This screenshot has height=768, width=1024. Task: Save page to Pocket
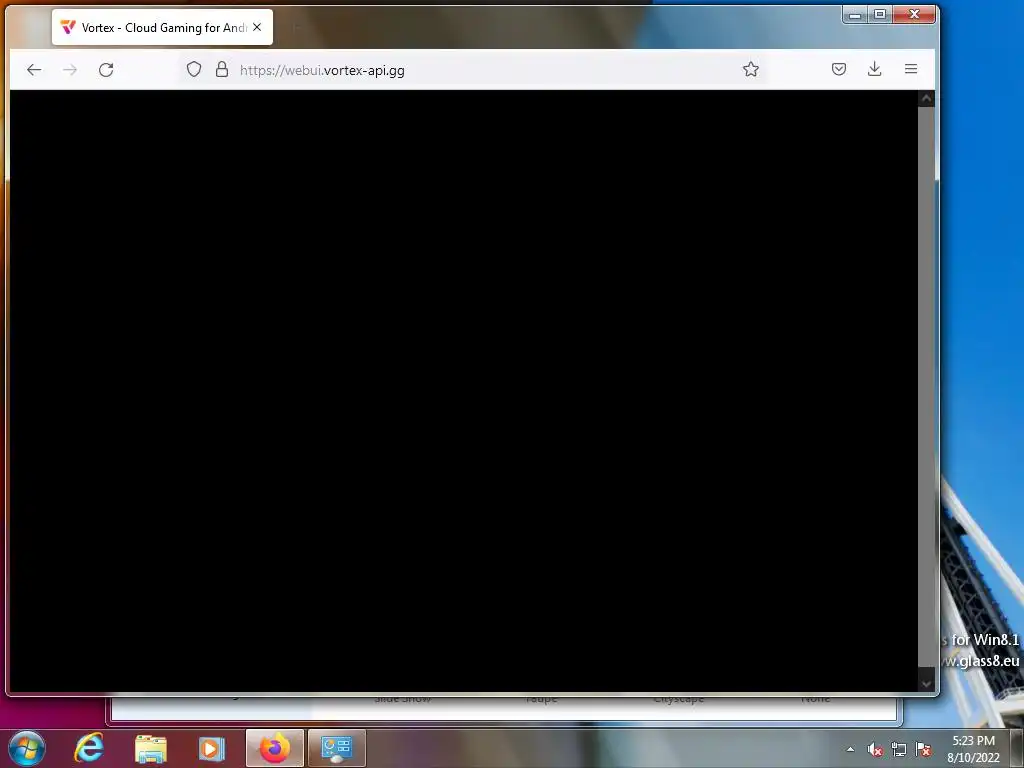839,69
